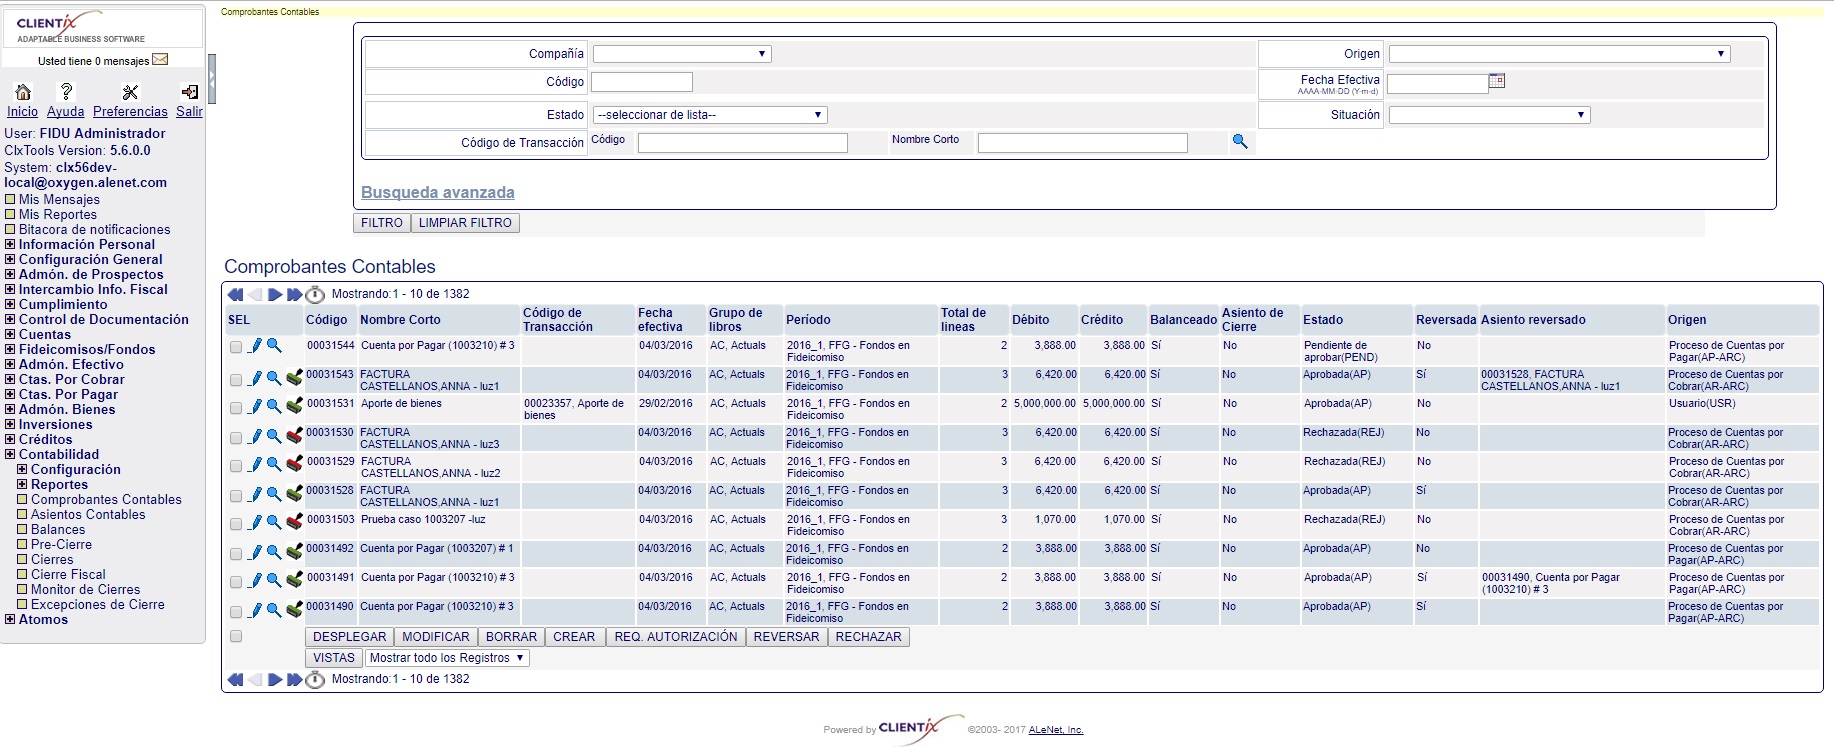Open the messages envelope icon
This screenshot has width=1834, height=747.
pos(160,60)
